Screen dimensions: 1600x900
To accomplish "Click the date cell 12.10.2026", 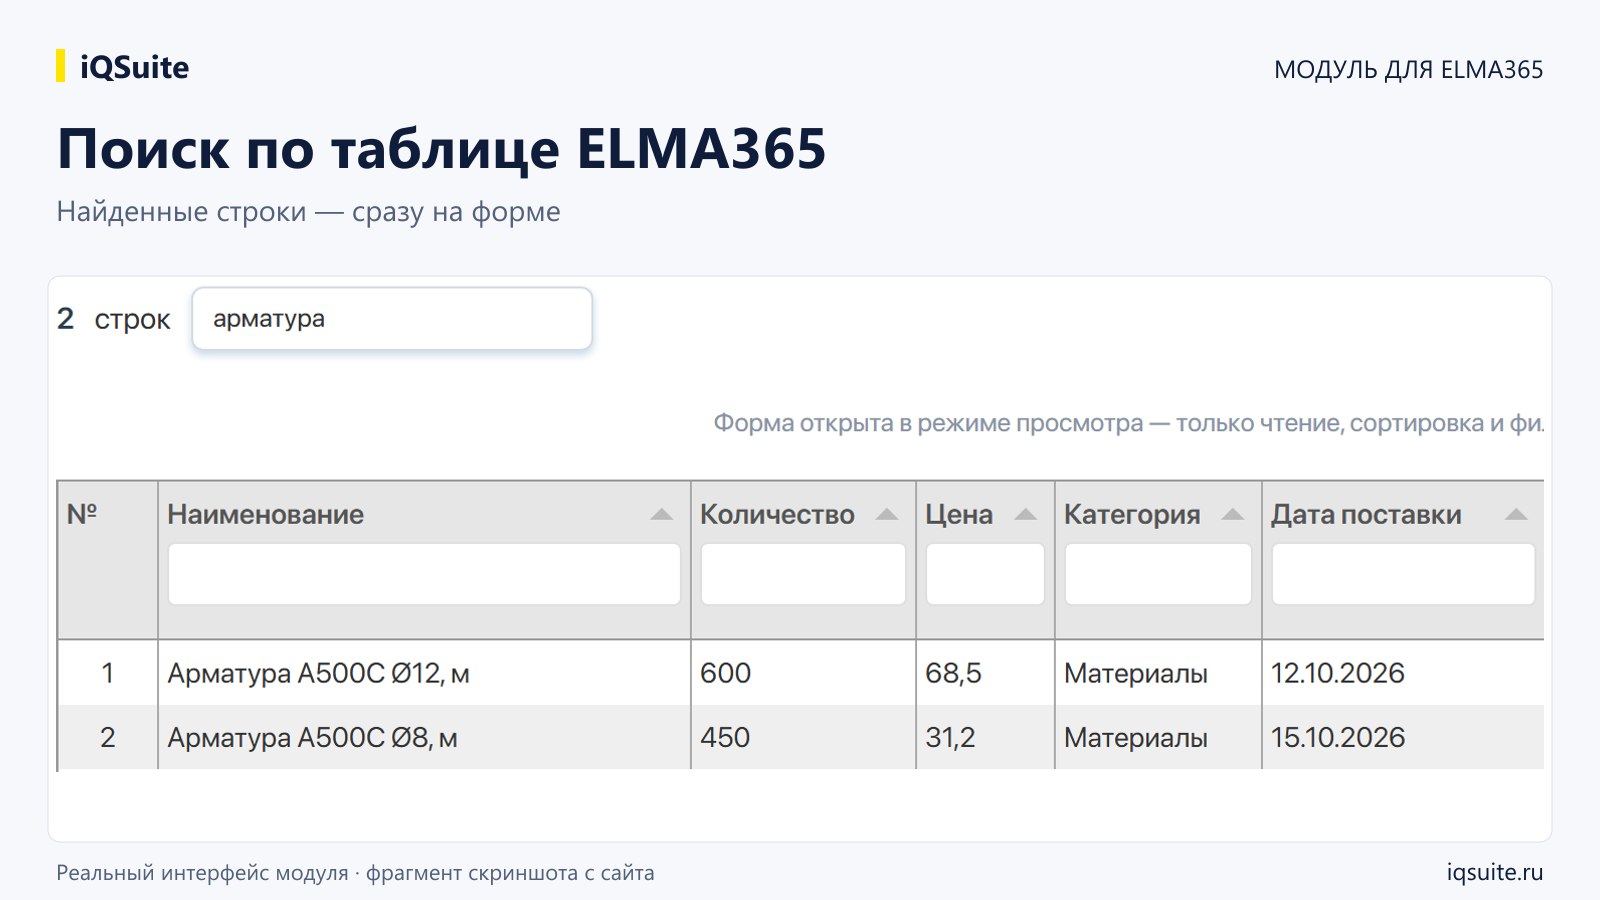I will pos(1338,673).
